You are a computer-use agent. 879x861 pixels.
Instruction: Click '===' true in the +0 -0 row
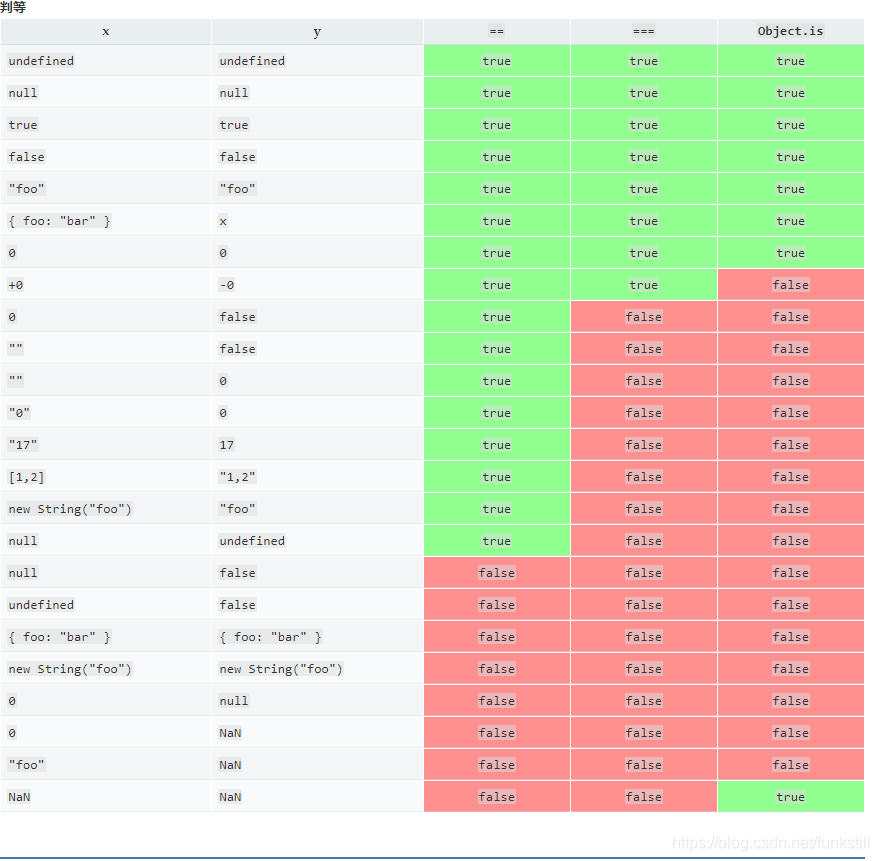644,285
